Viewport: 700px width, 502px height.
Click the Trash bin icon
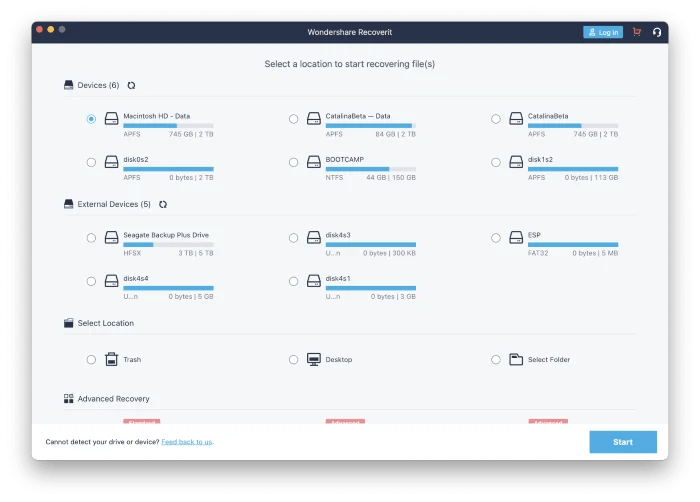coord(111,359)
